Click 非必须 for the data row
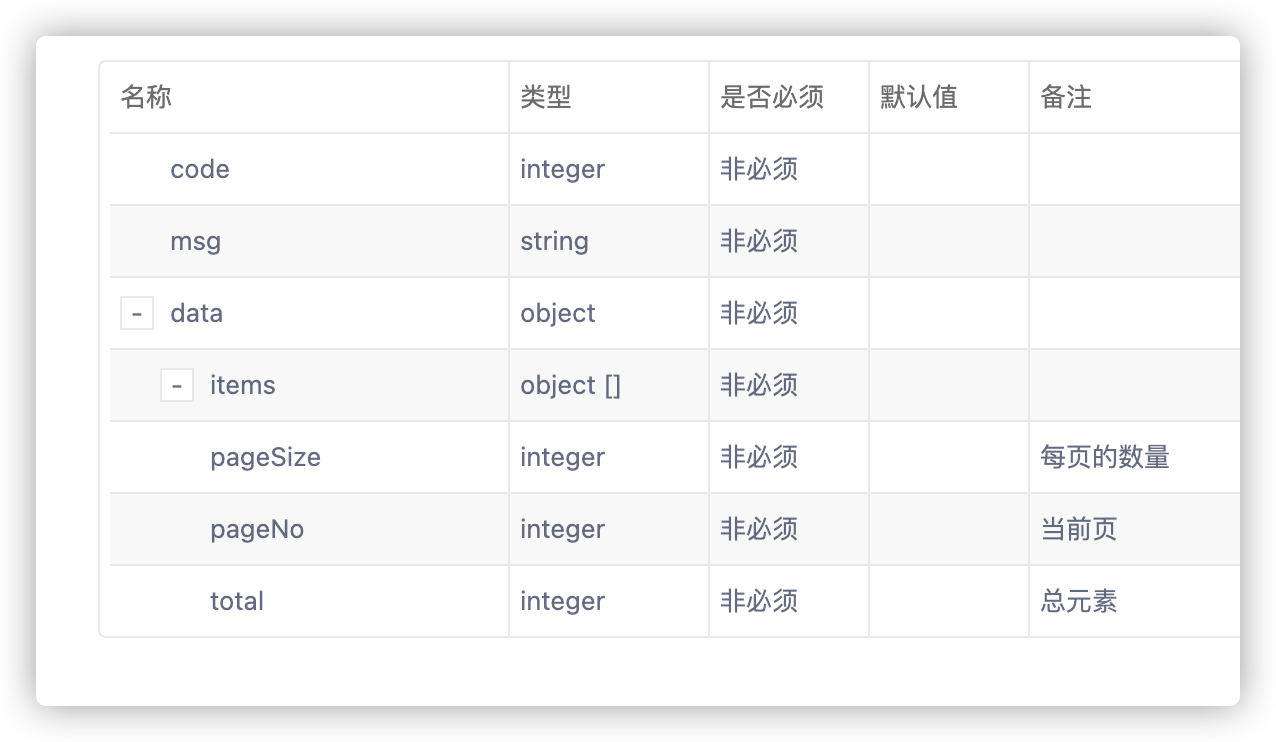Viewport: 1276px width, 742px height. [758, 313]
